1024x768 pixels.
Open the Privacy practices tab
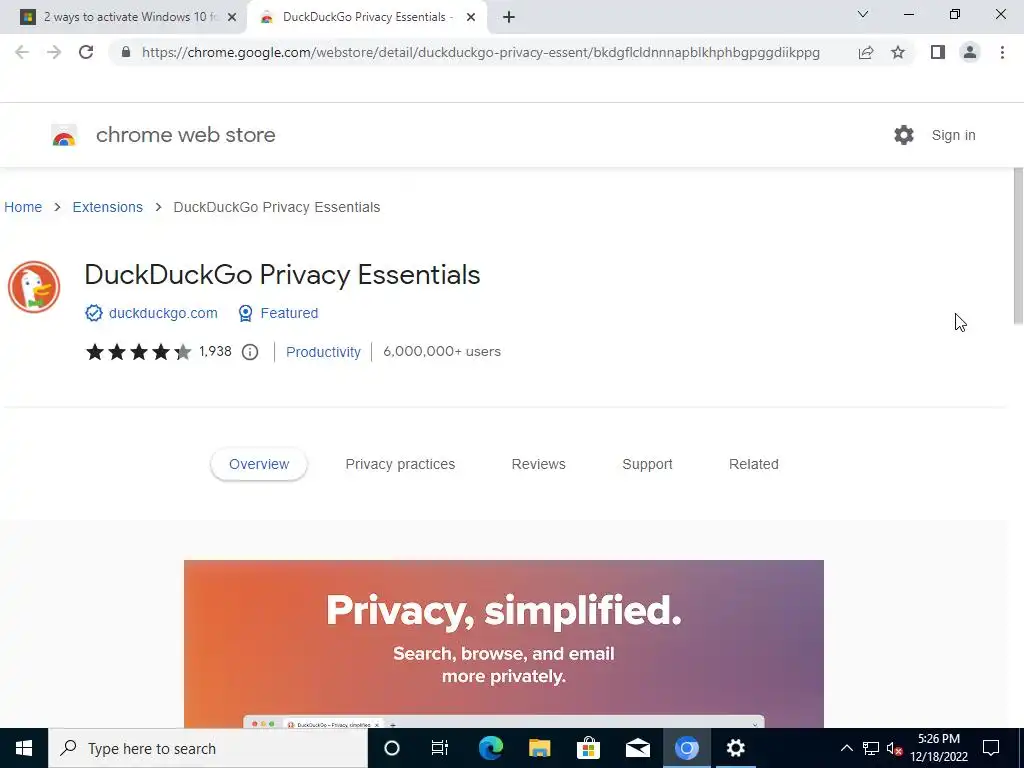[400, 464]
